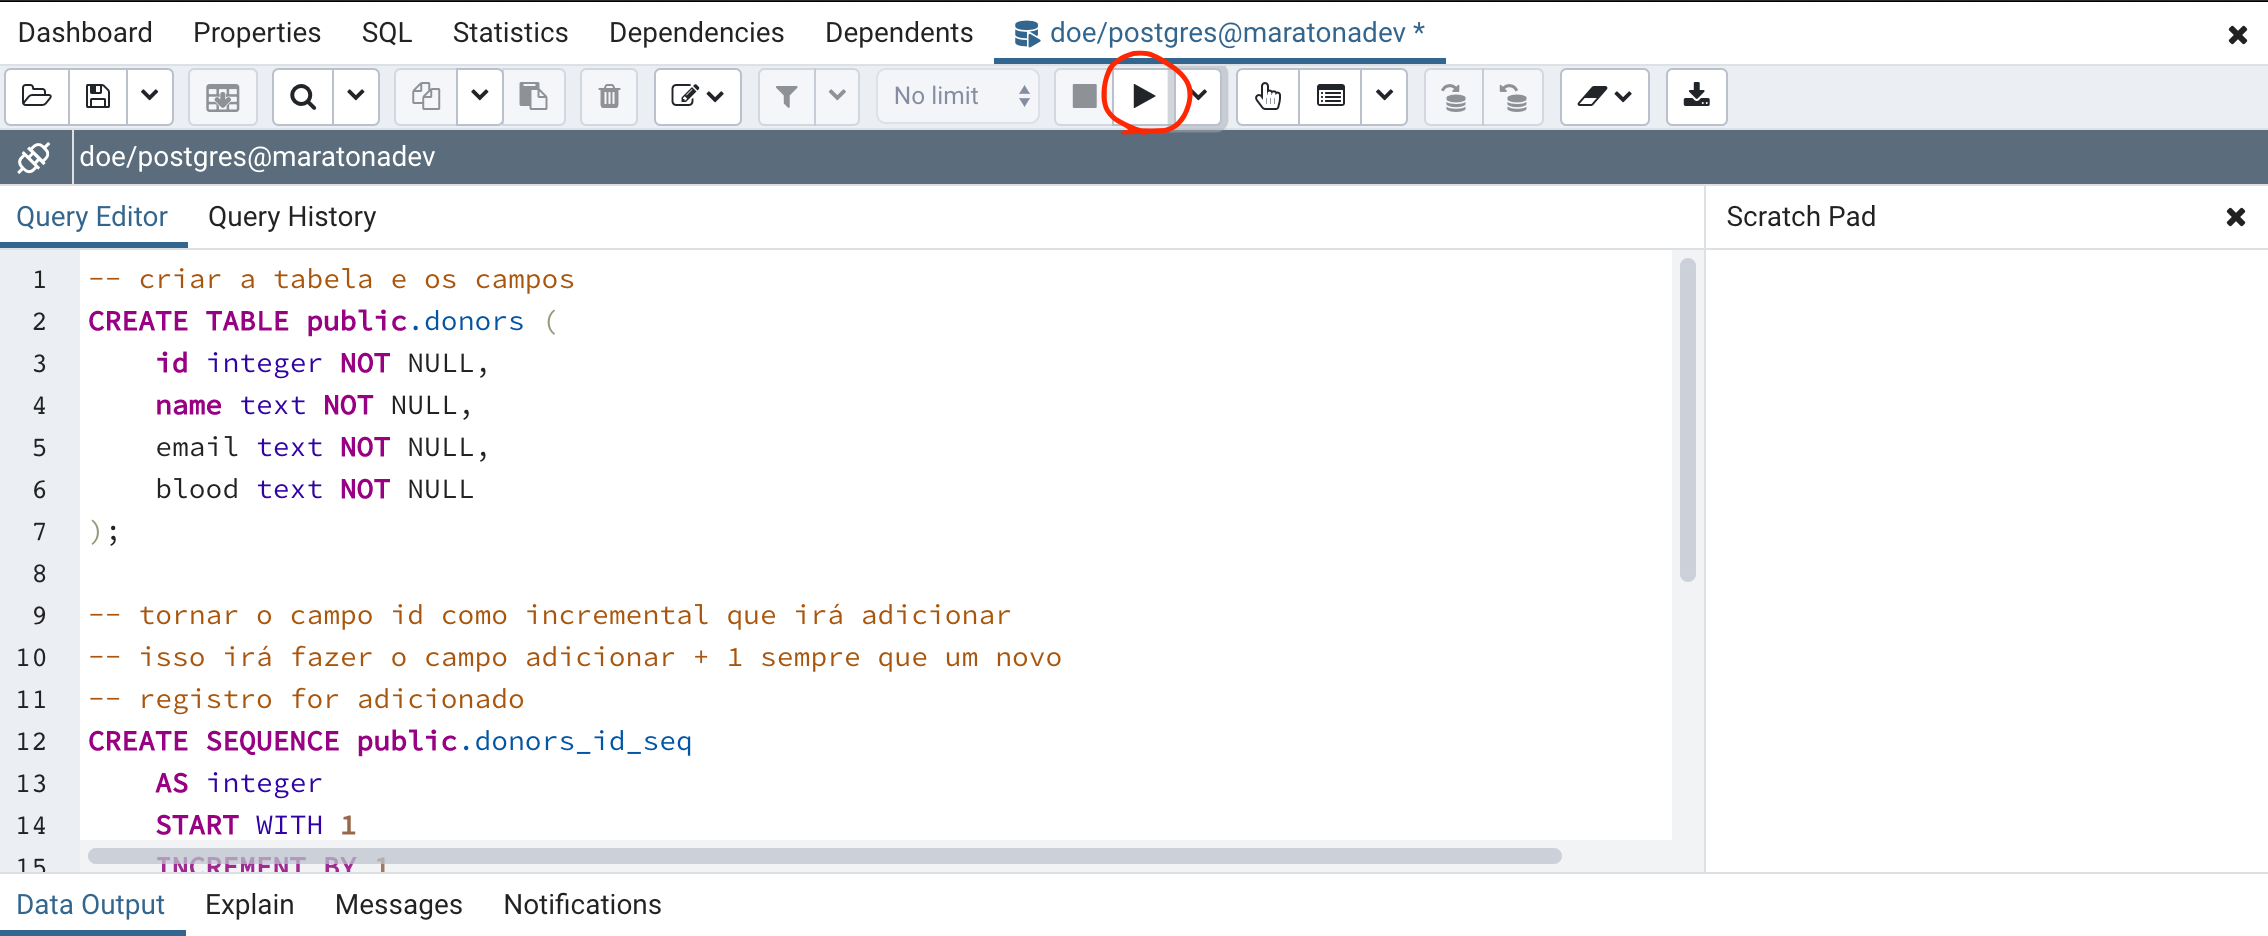
Task: Click the Delete trash icon
Action: [x=609, y=96]
